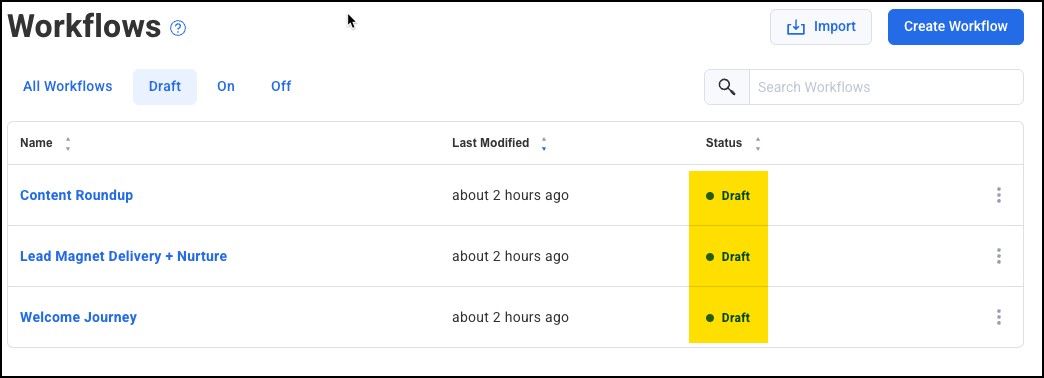This screenshot has width=1044, height=378.
Task: Switch to the All Workflows tab
Action: coord(67,87)
